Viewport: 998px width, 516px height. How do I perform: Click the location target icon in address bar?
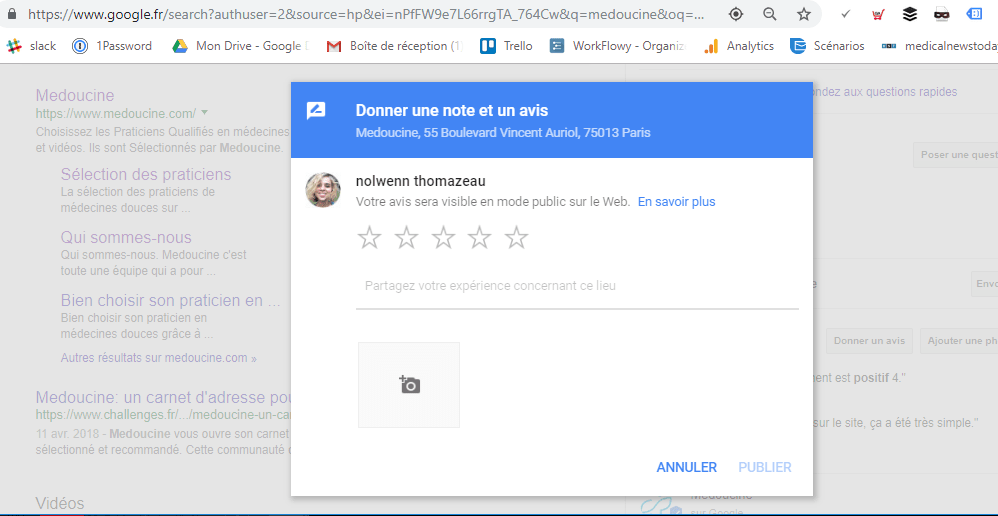coord(736,14)
